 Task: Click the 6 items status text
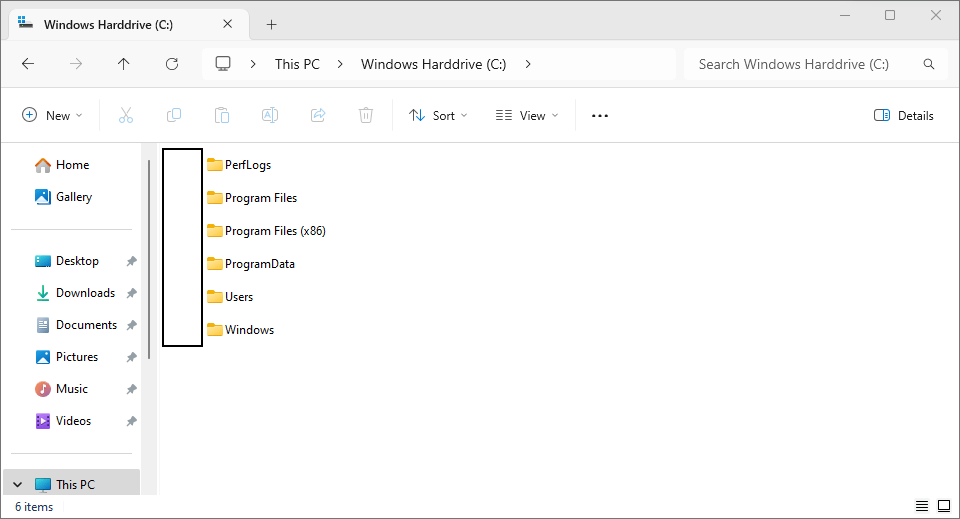click(34, 507)
